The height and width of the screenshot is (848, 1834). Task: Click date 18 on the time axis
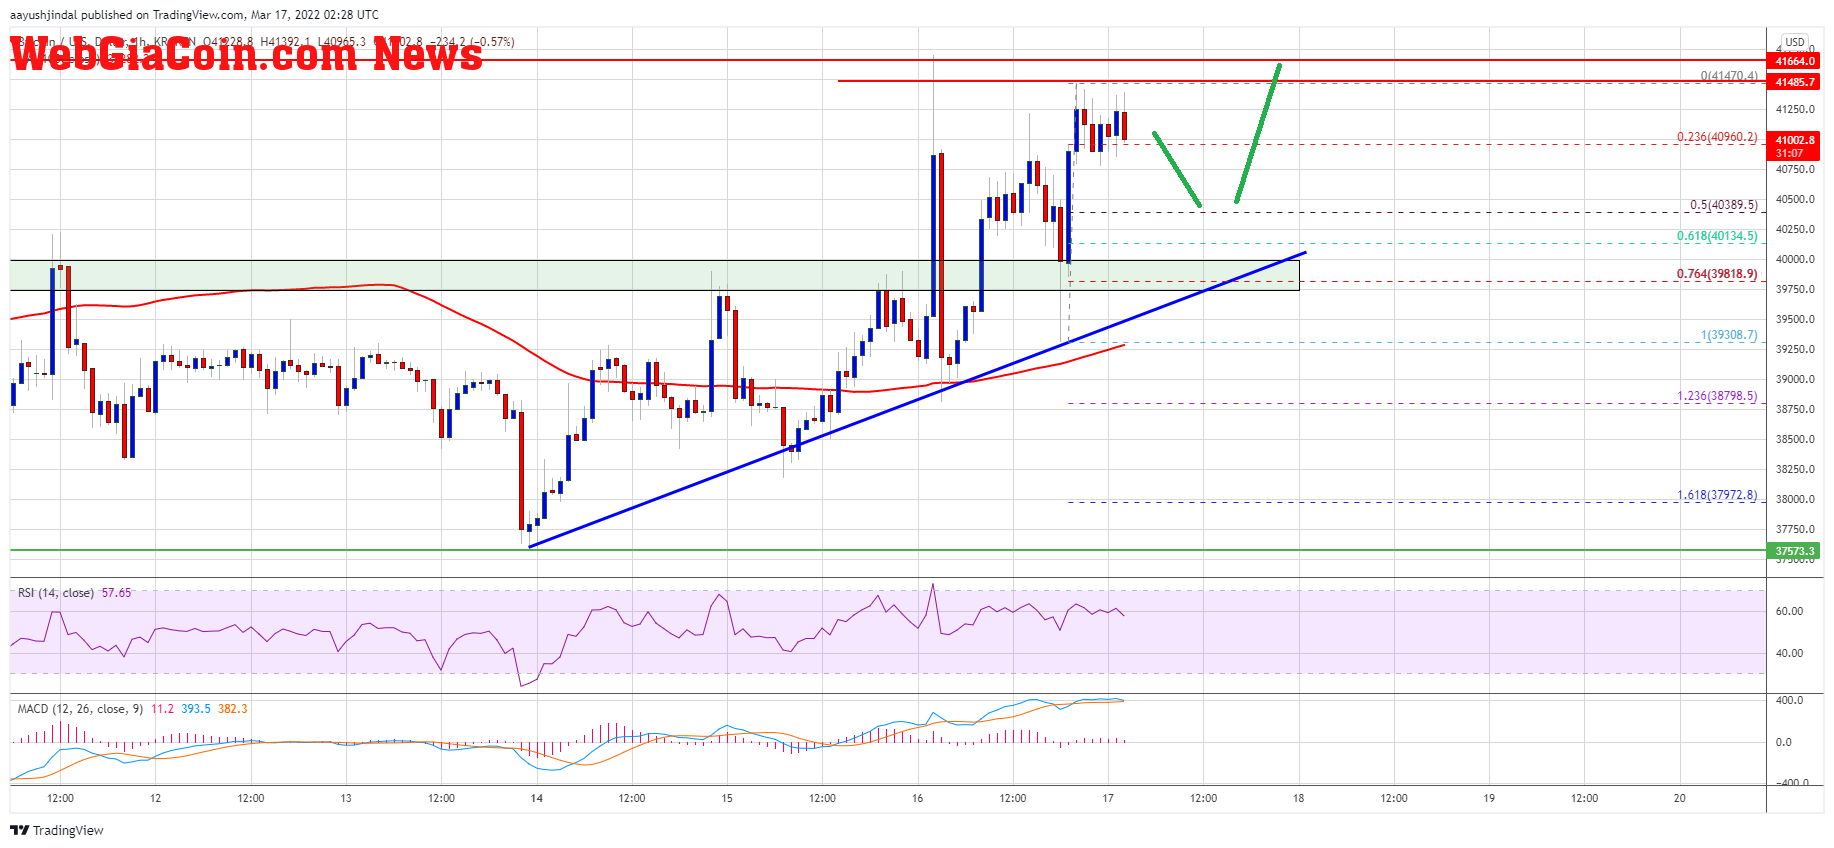(x=1298, y=798)
